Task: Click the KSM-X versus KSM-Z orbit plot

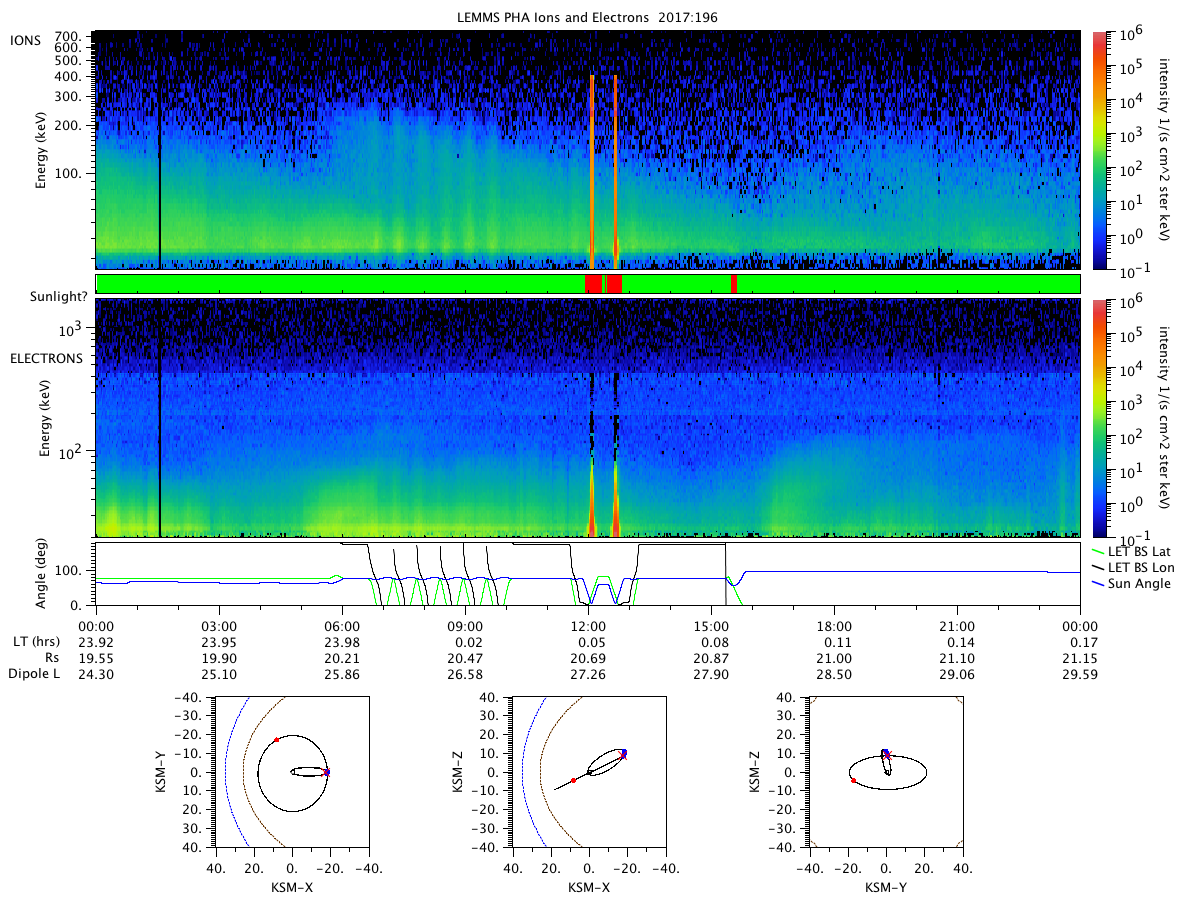Action: [x=588, y=771]
